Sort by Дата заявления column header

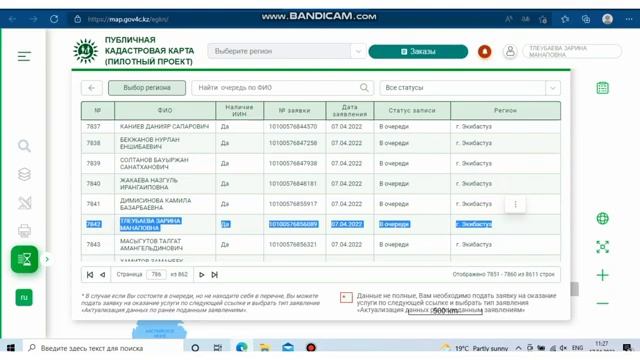(x=350, y=111)
